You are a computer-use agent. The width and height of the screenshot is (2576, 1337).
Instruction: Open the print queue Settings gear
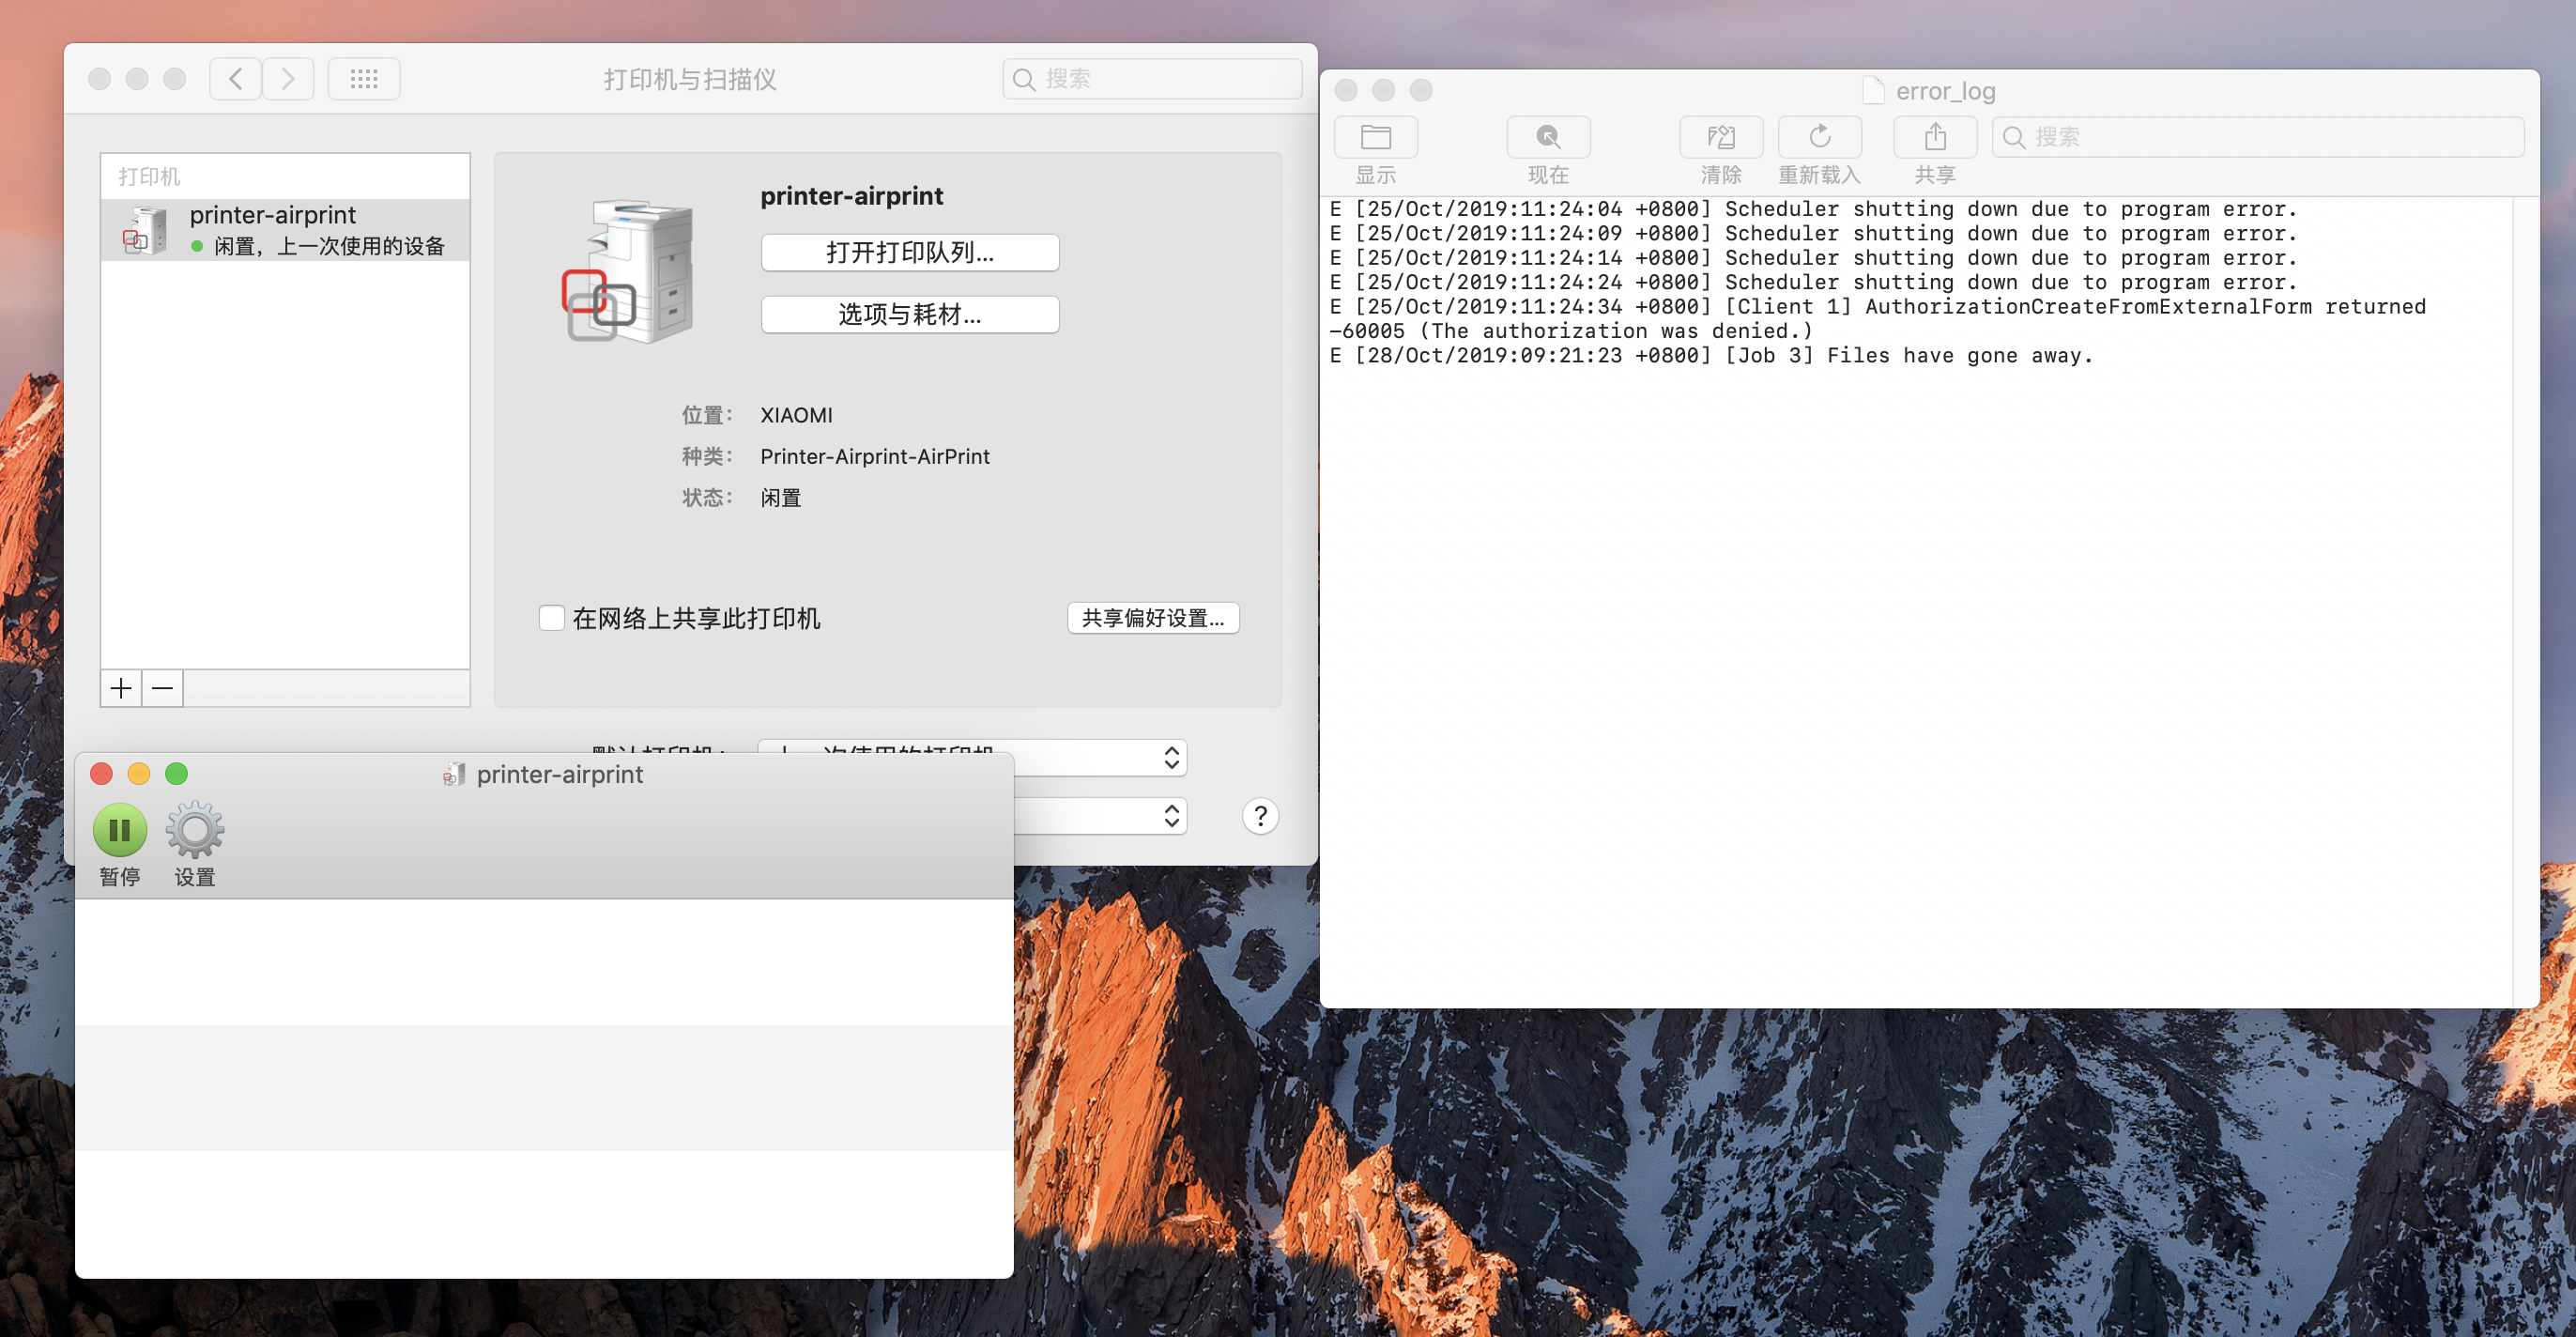[194, 829]
